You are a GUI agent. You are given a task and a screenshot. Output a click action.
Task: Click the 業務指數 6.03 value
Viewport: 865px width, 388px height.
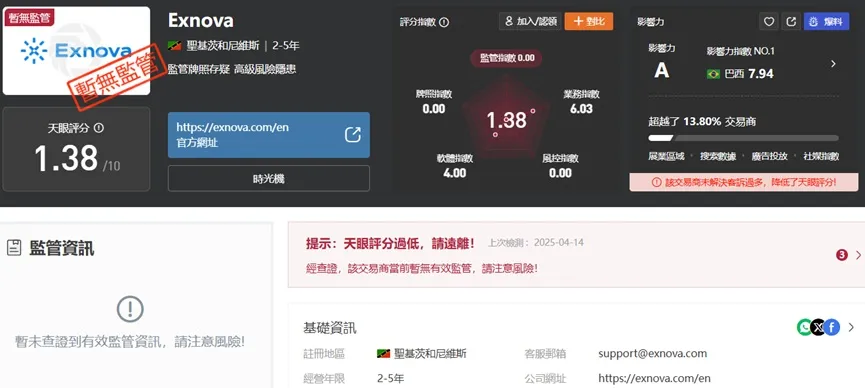(581, 109)
